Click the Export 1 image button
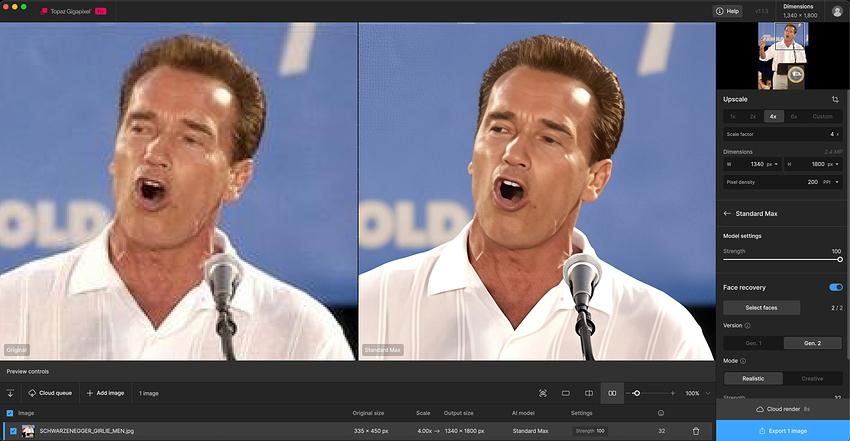Viewport: 850px width, 441px height. pyautogui.click(x=782, y=431)
